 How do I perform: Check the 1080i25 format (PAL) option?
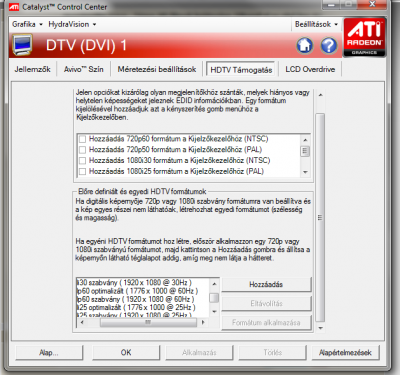click(82, 171)
